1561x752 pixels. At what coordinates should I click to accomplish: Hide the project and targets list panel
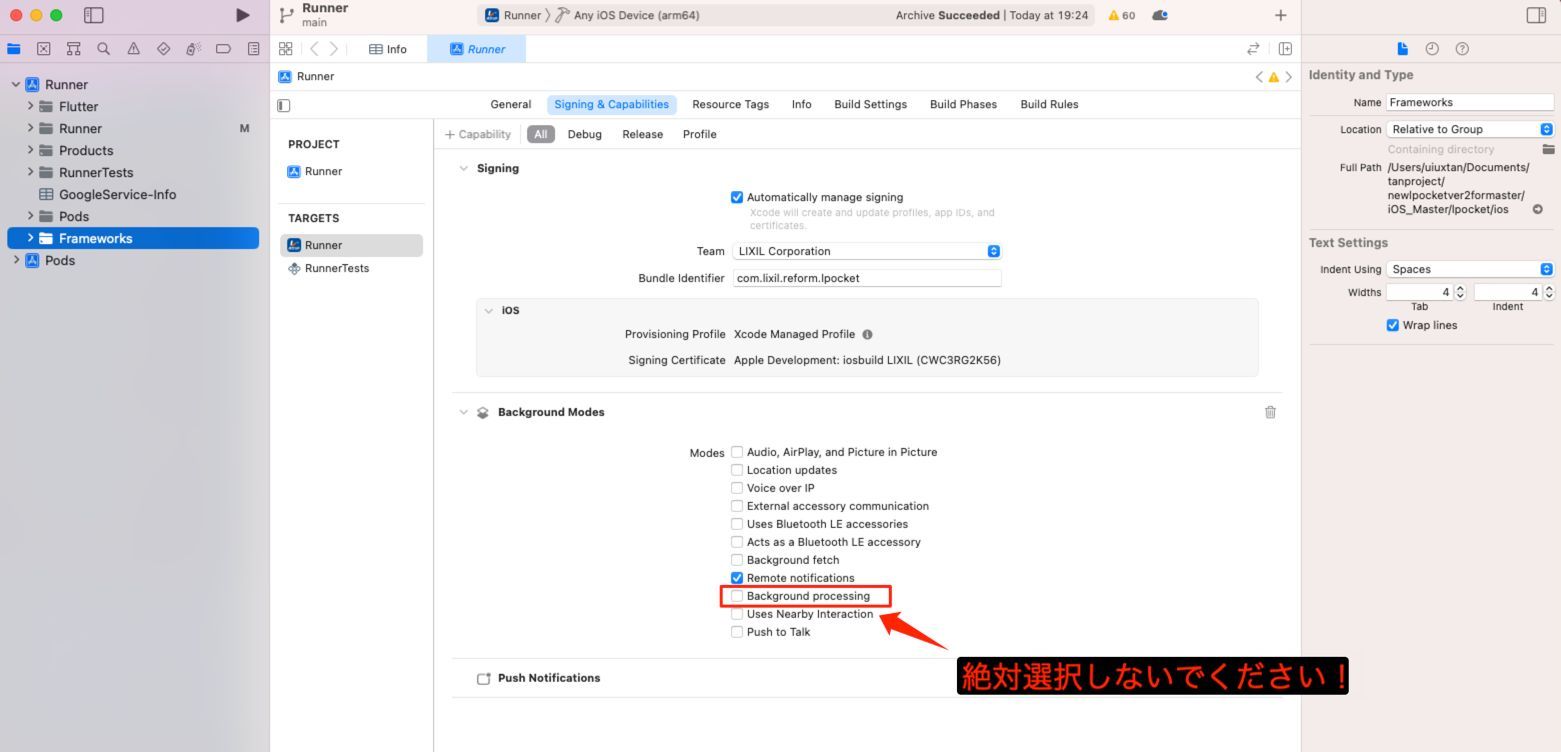(284, 105)
